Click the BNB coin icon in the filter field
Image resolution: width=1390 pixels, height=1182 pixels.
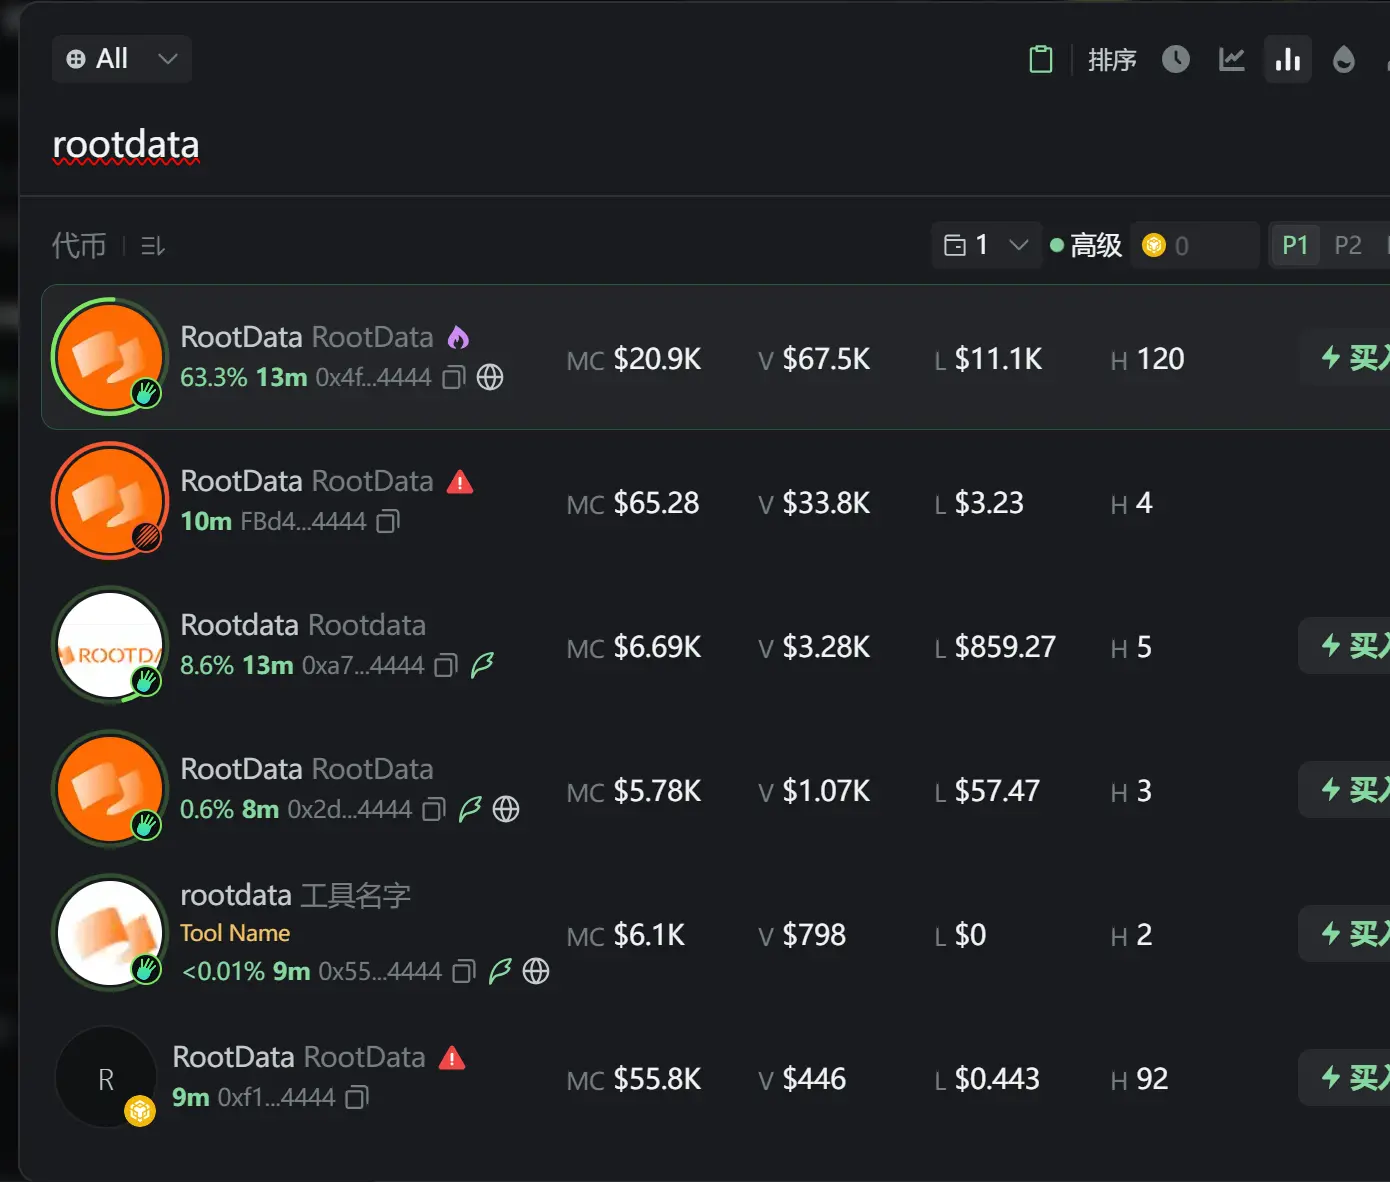(x=1154, y=244)
